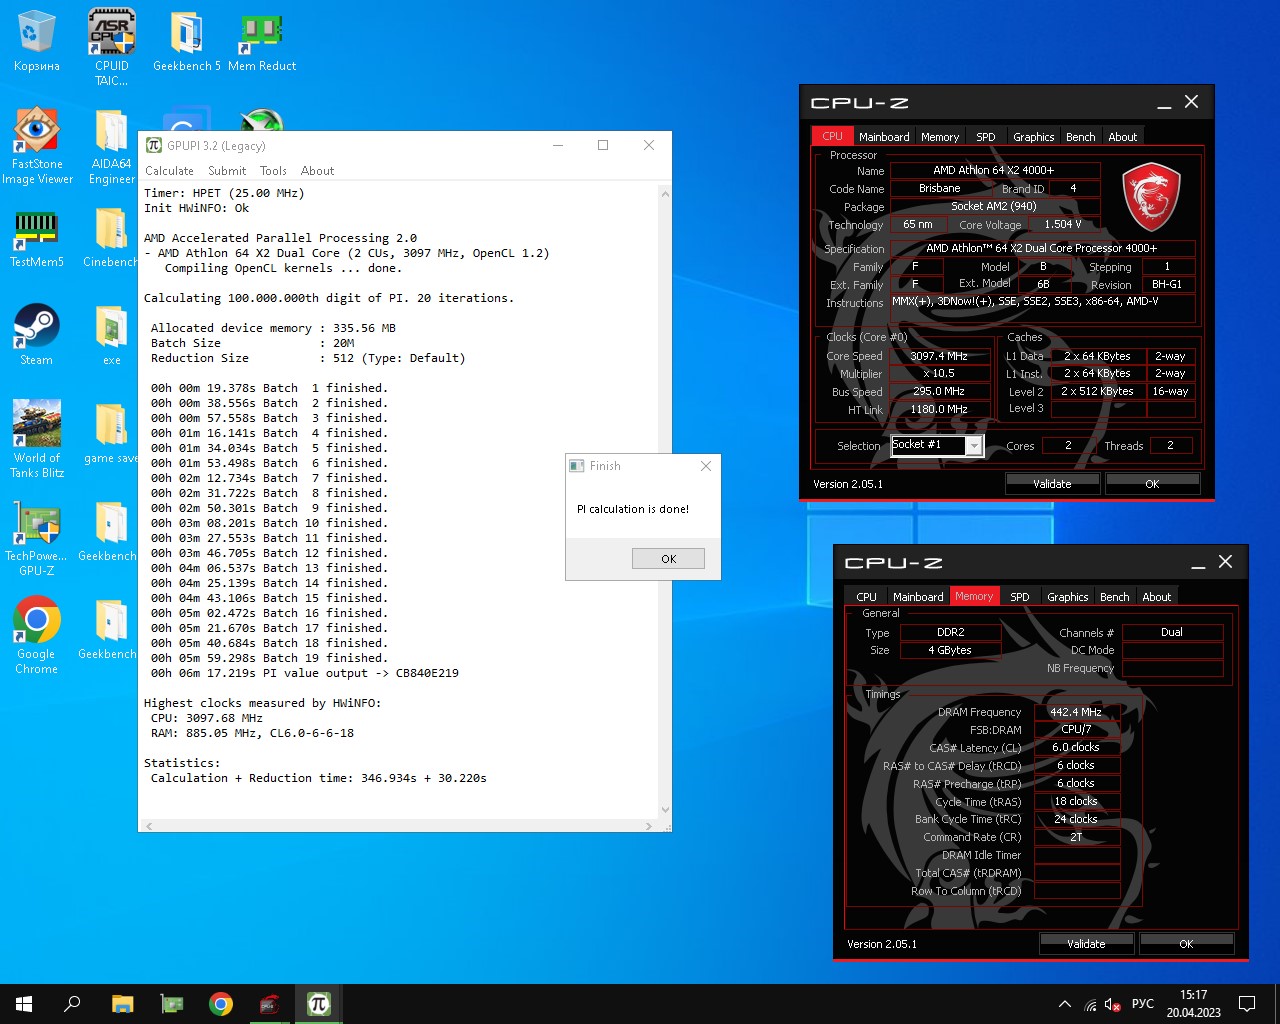Launch TechPowerUp GPU-Z desktop shortcut

(36, 538)
